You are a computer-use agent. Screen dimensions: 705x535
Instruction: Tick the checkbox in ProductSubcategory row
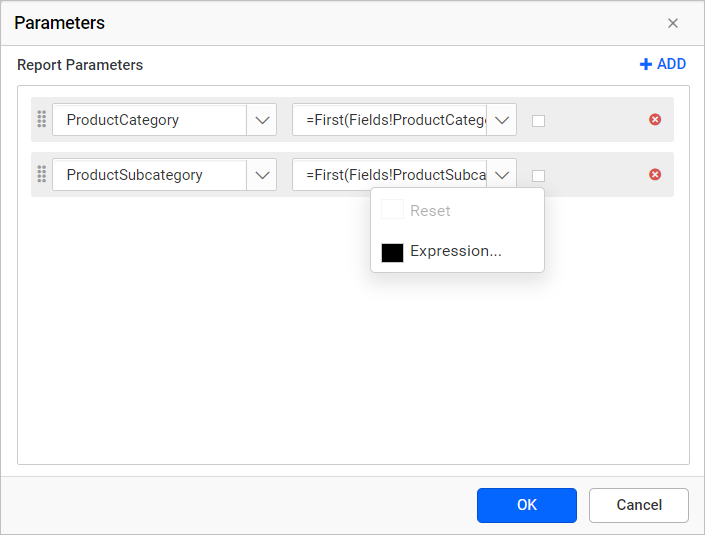click(x=538, y=176)
